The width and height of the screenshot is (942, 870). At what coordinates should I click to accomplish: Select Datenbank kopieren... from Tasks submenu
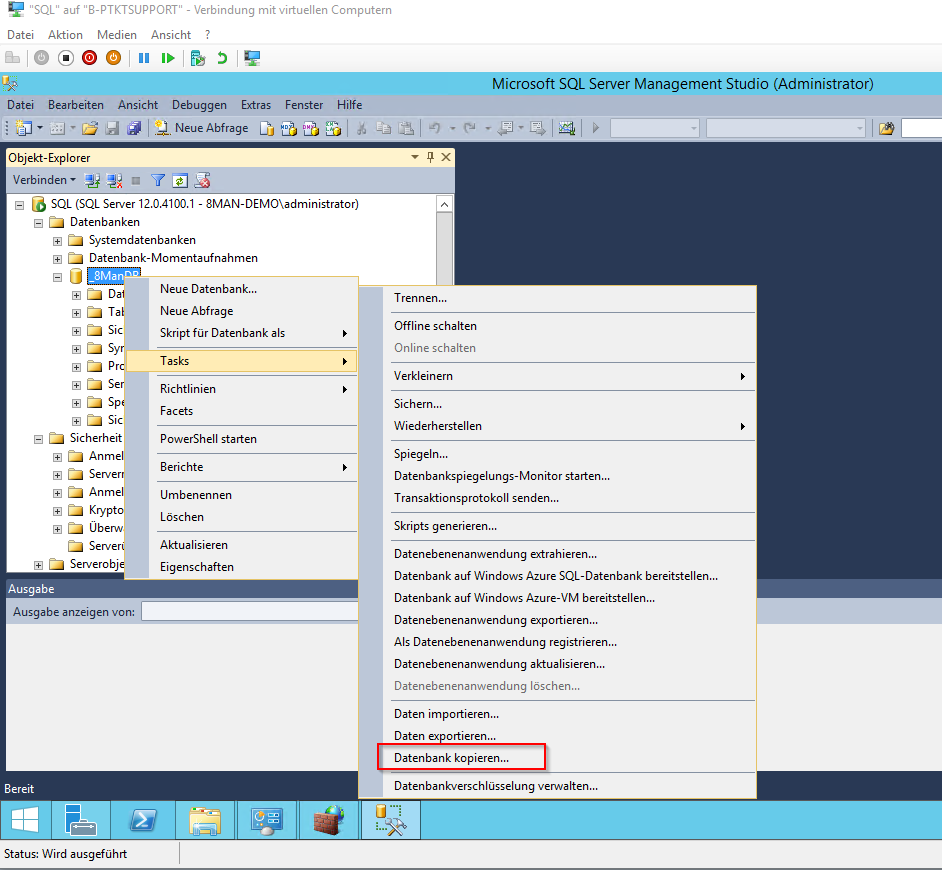(x=451, y=758)
